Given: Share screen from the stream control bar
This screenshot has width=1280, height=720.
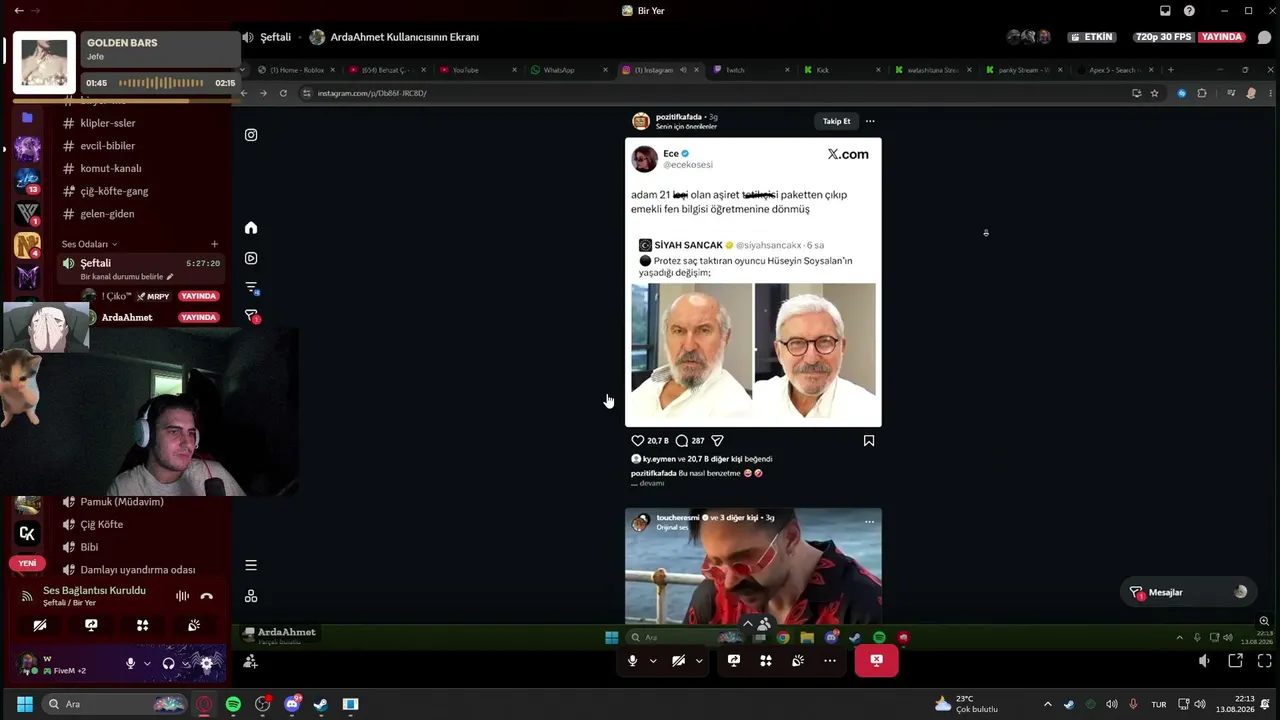Looking at the screenshot, I should click(734, 660).
